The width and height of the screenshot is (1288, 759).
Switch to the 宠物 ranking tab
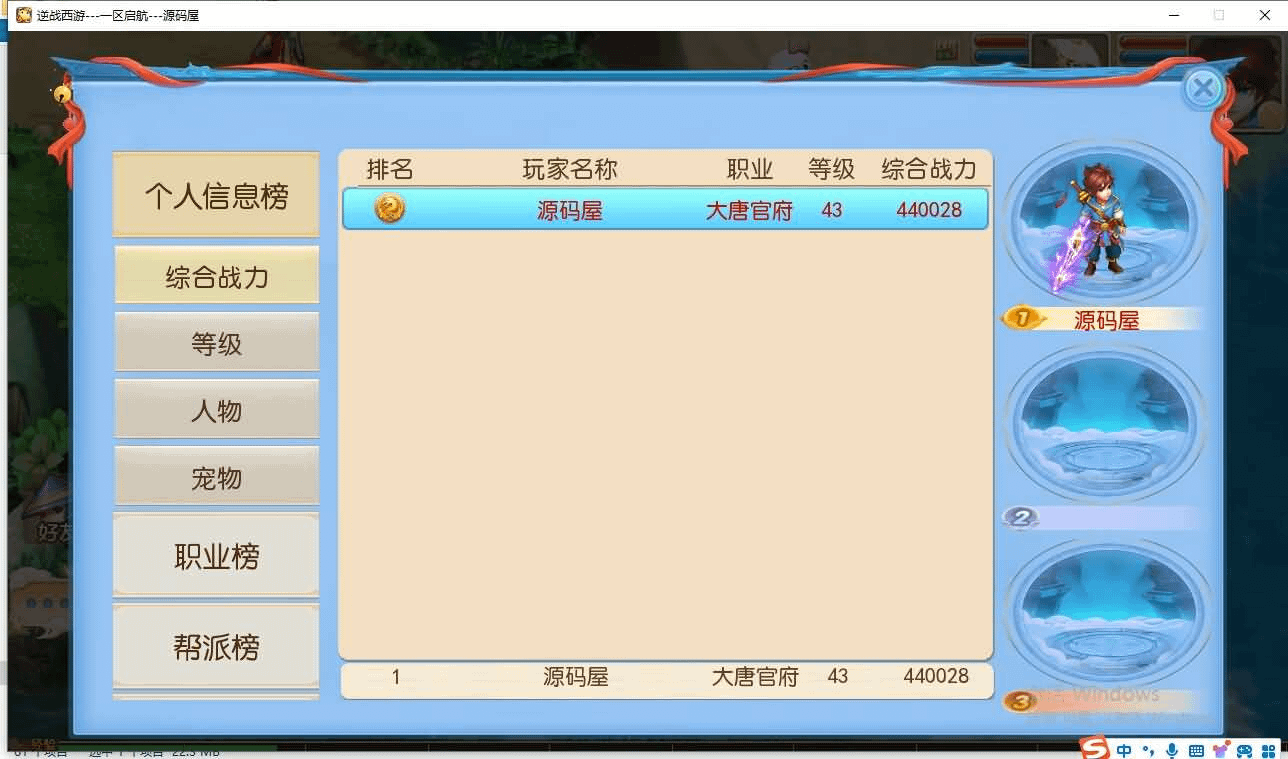coord(216,477)
